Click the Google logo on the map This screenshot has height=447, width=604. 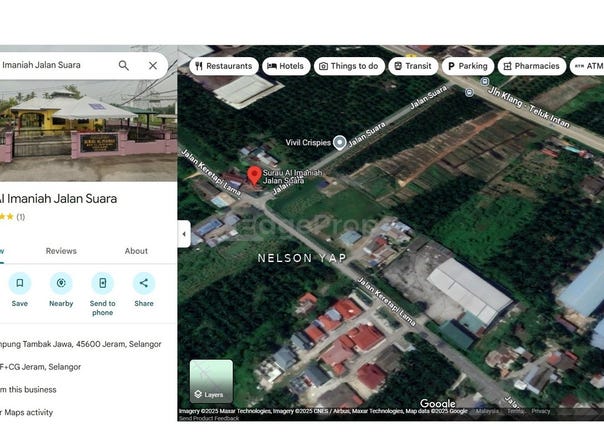pos(438,403)
